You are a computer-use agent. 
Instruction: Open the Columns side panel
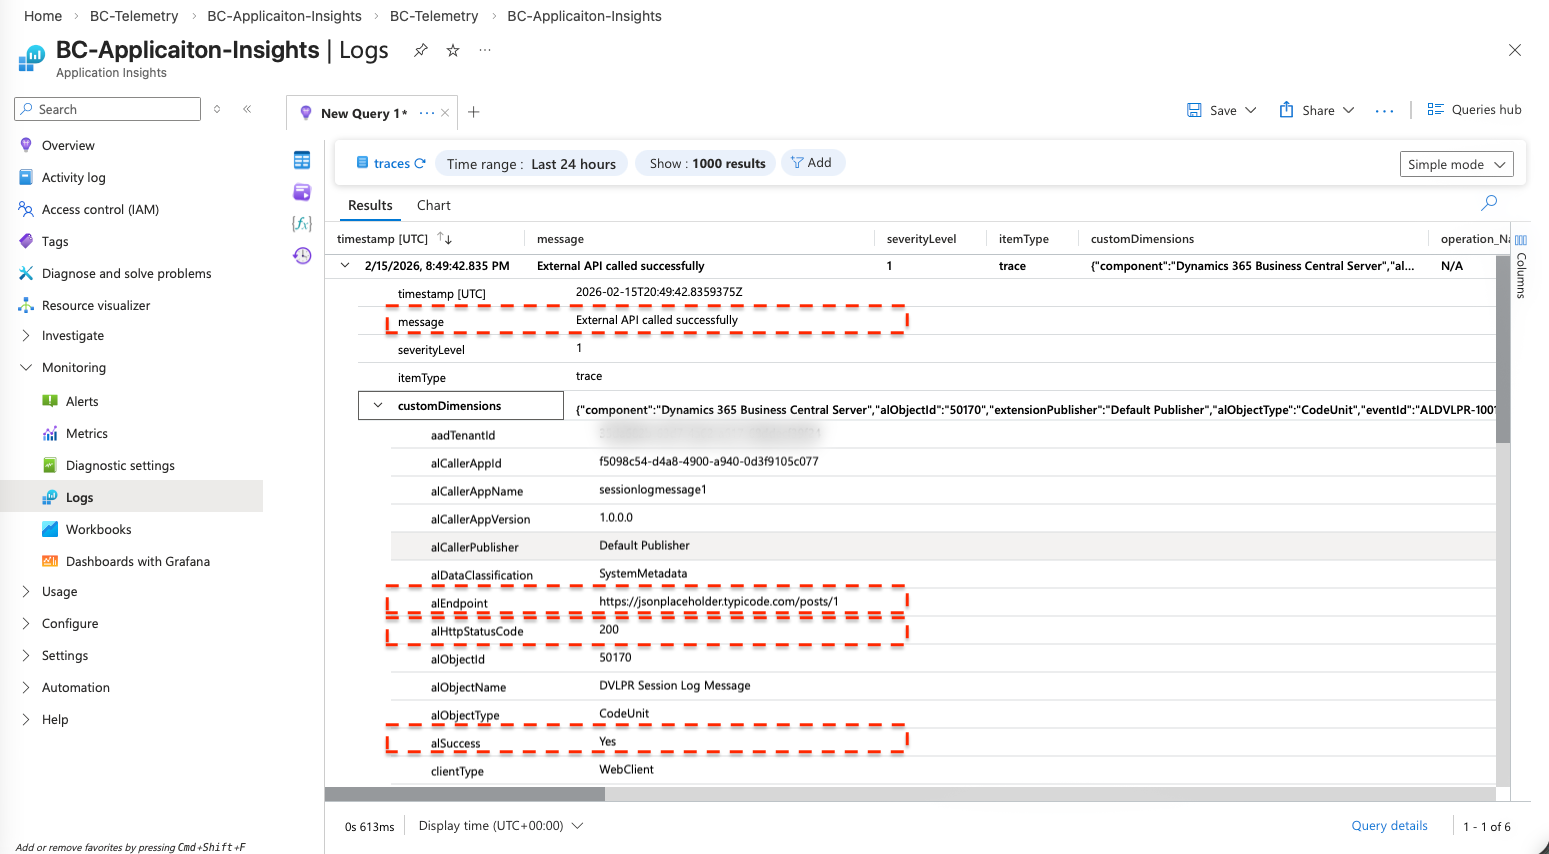tap(1521, 267)
